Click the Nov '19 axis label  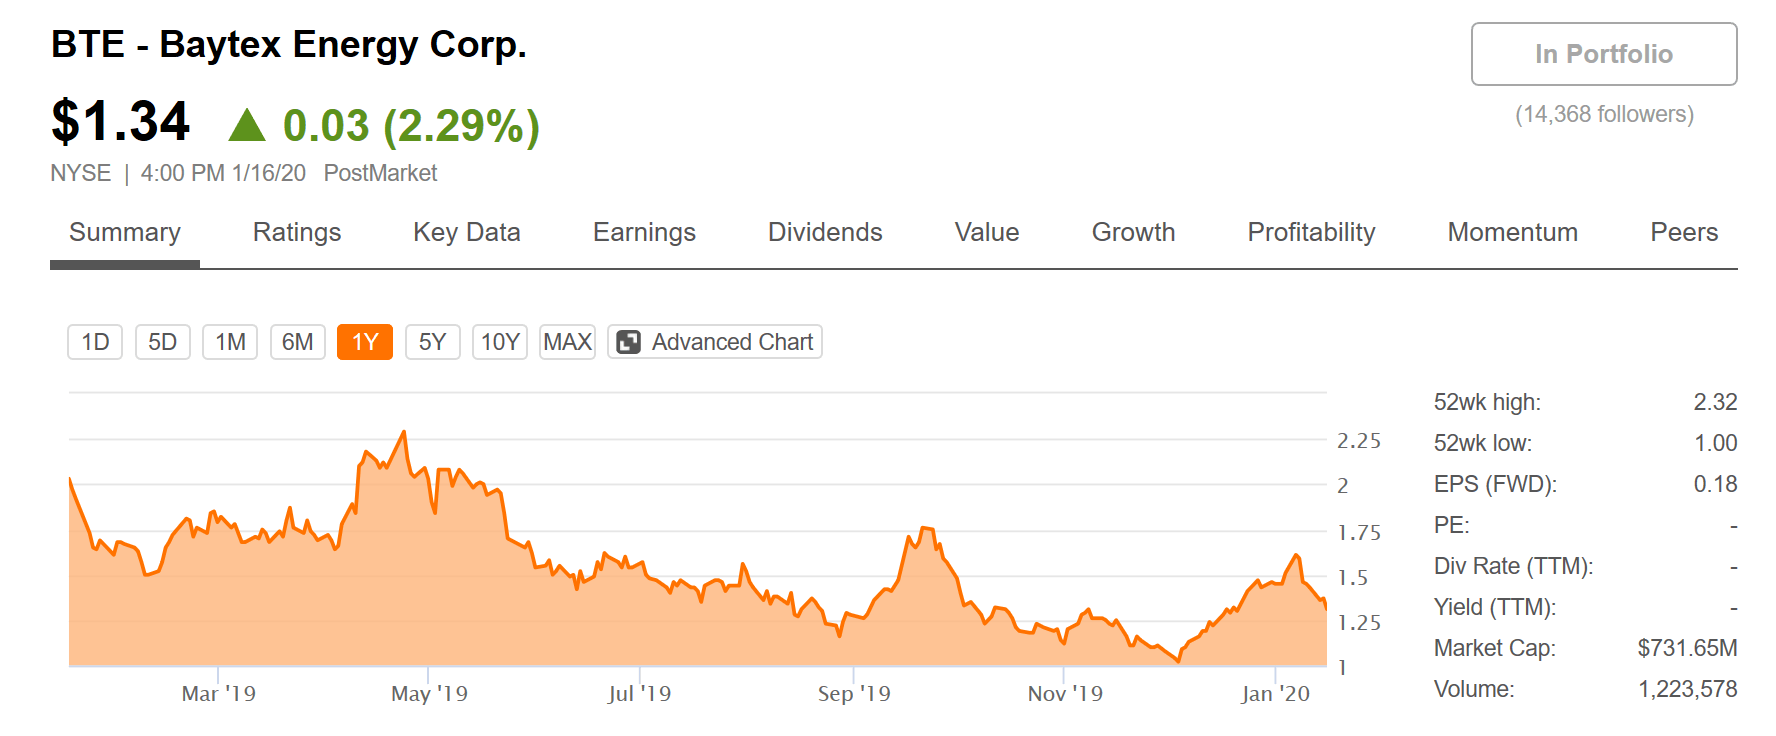pyautogui.click(x=1065, y=694)
